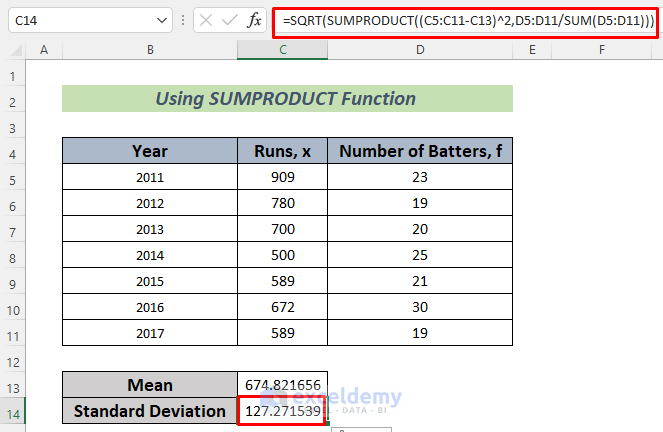663x432 pixels.
Task: Select the Runs cell containing 909
Action: 283,178
